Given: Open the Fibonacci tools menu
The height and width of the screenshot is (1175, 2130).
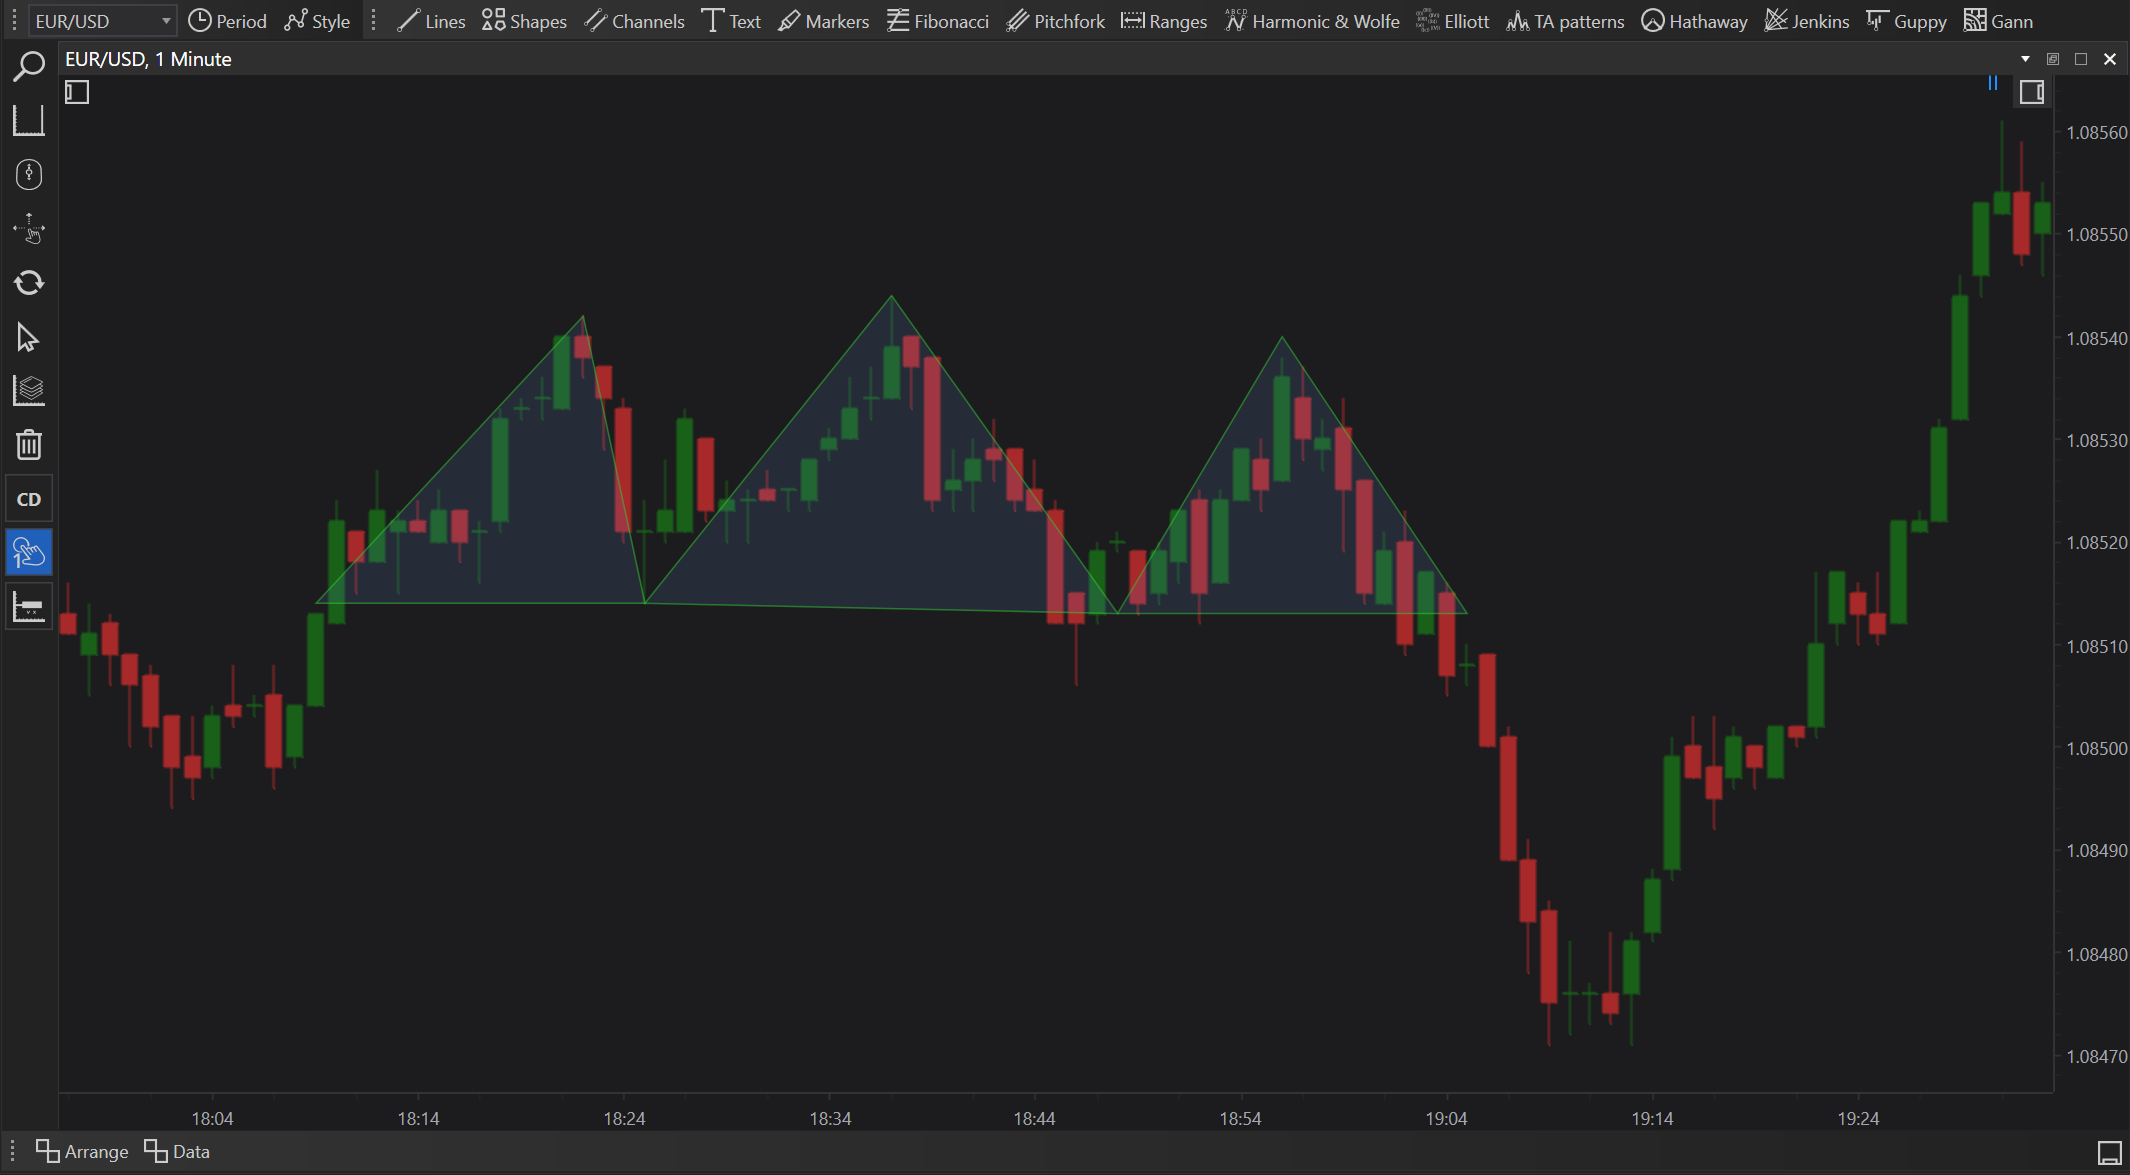Looking at the screenshot, I should click(x=937, y=21).
